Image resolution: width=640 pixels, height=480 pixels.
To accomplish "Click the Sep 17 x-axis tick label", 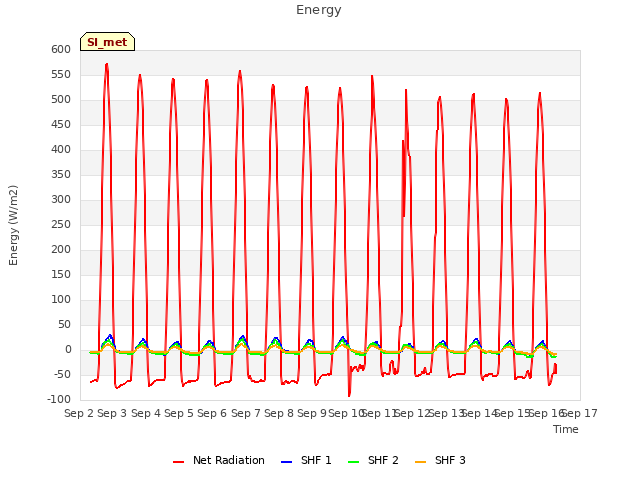I will [x=580, y=413].
